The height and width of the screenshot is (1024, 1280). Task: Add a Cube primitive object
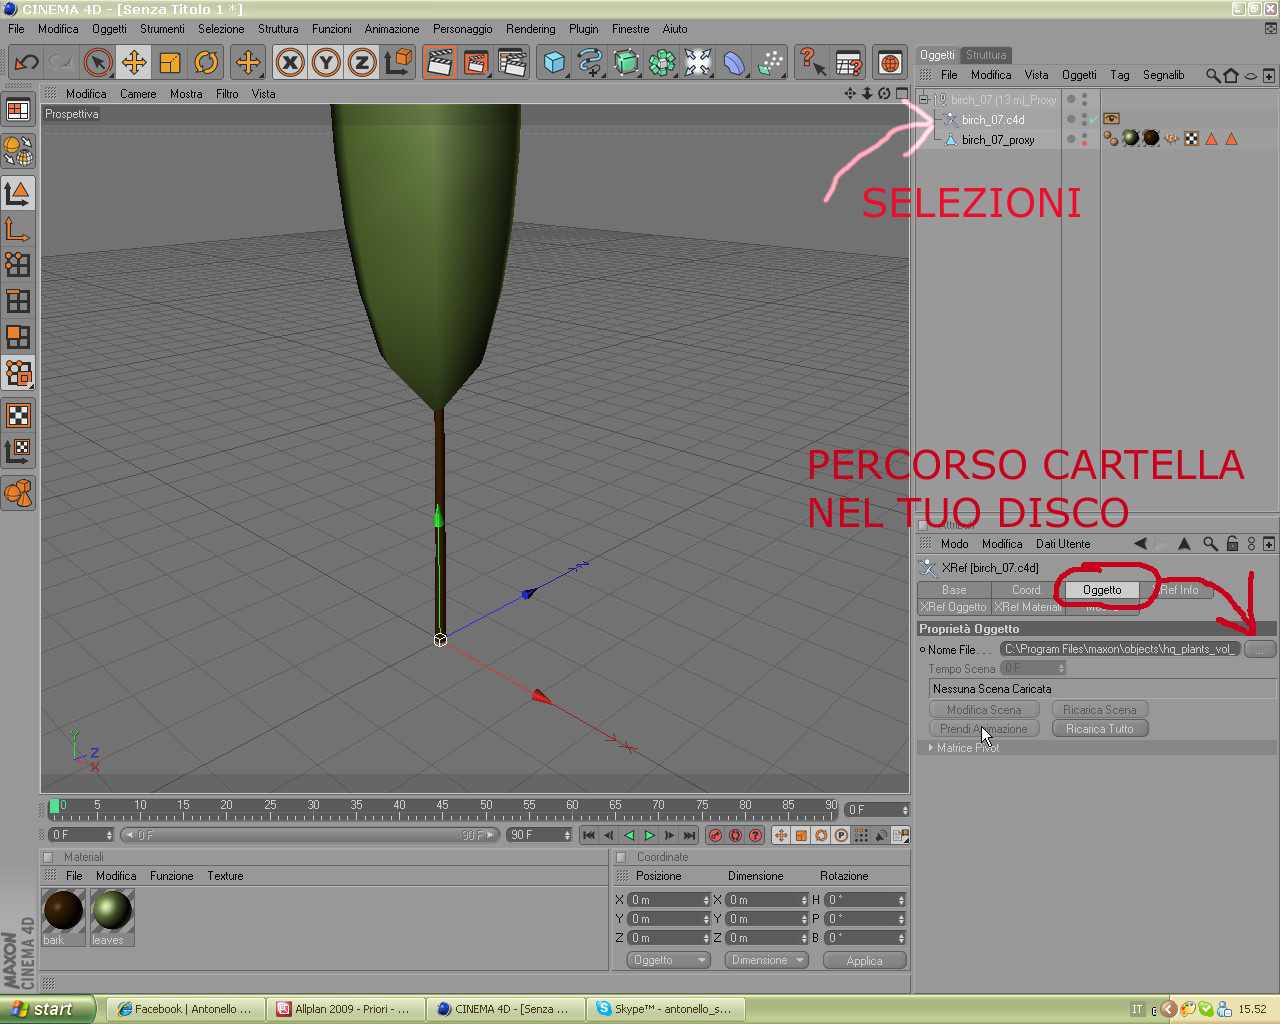[x=554, y=63]
